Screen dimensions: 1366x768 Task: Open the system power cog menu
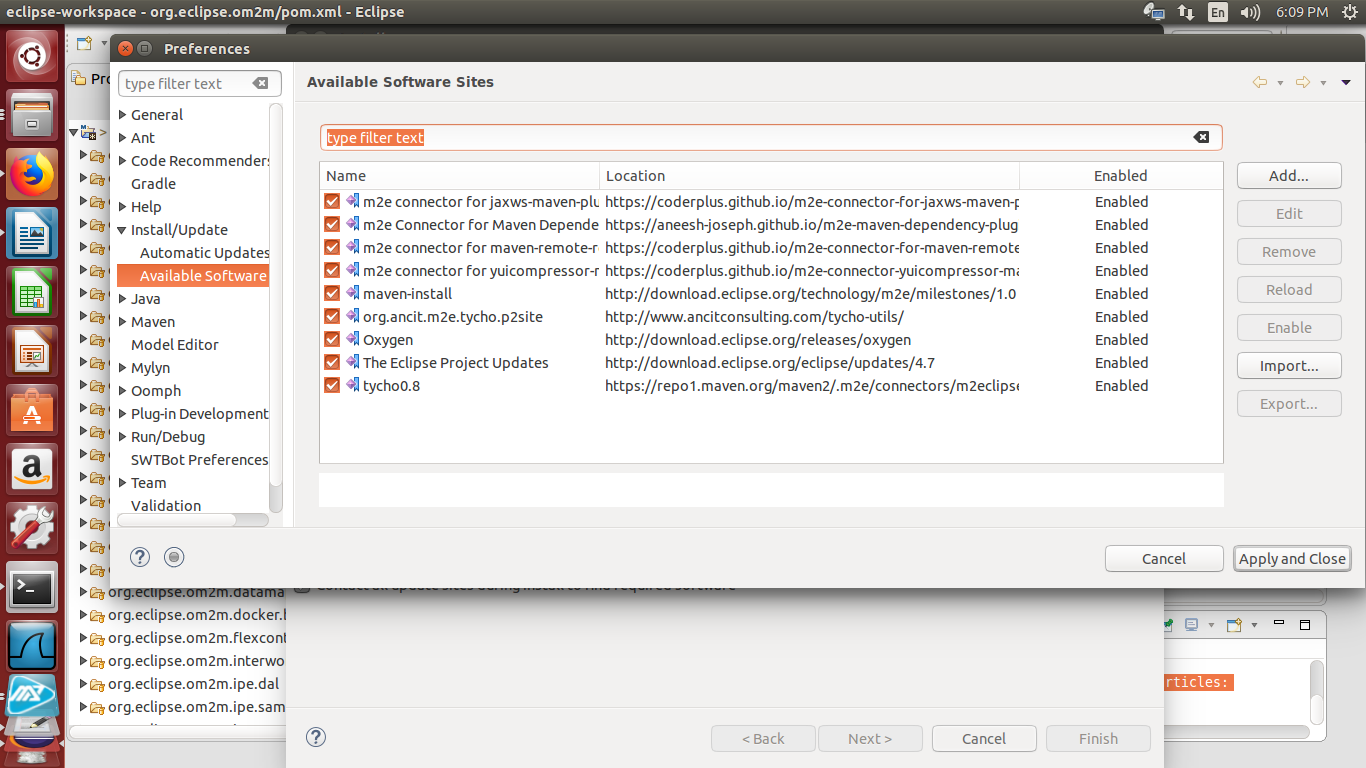[x=1349, y=12]
